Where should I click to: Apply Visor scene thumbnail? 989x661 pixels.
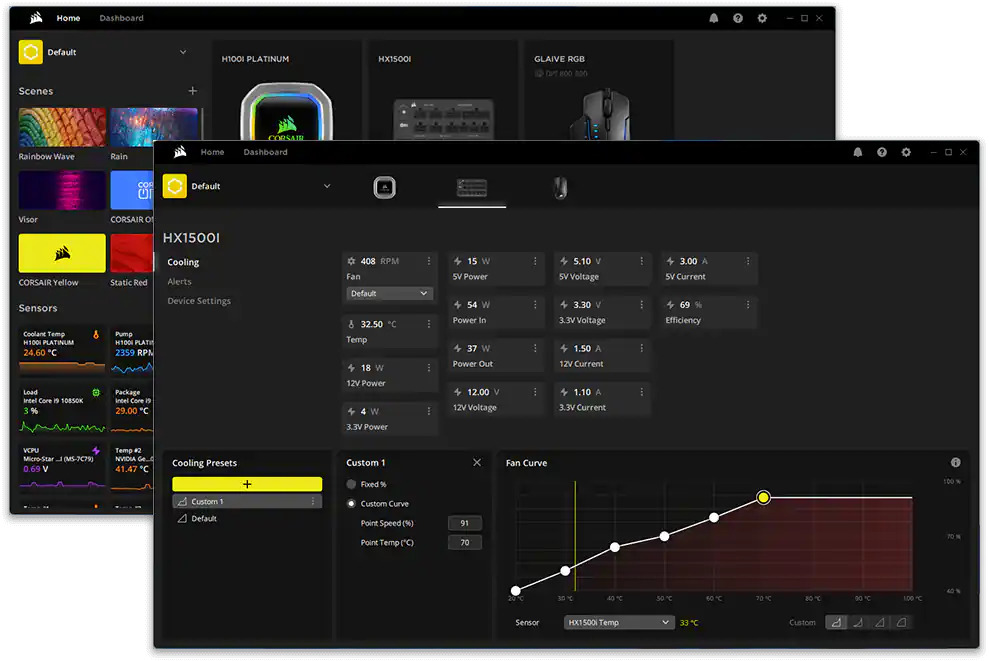pos(62,190)
